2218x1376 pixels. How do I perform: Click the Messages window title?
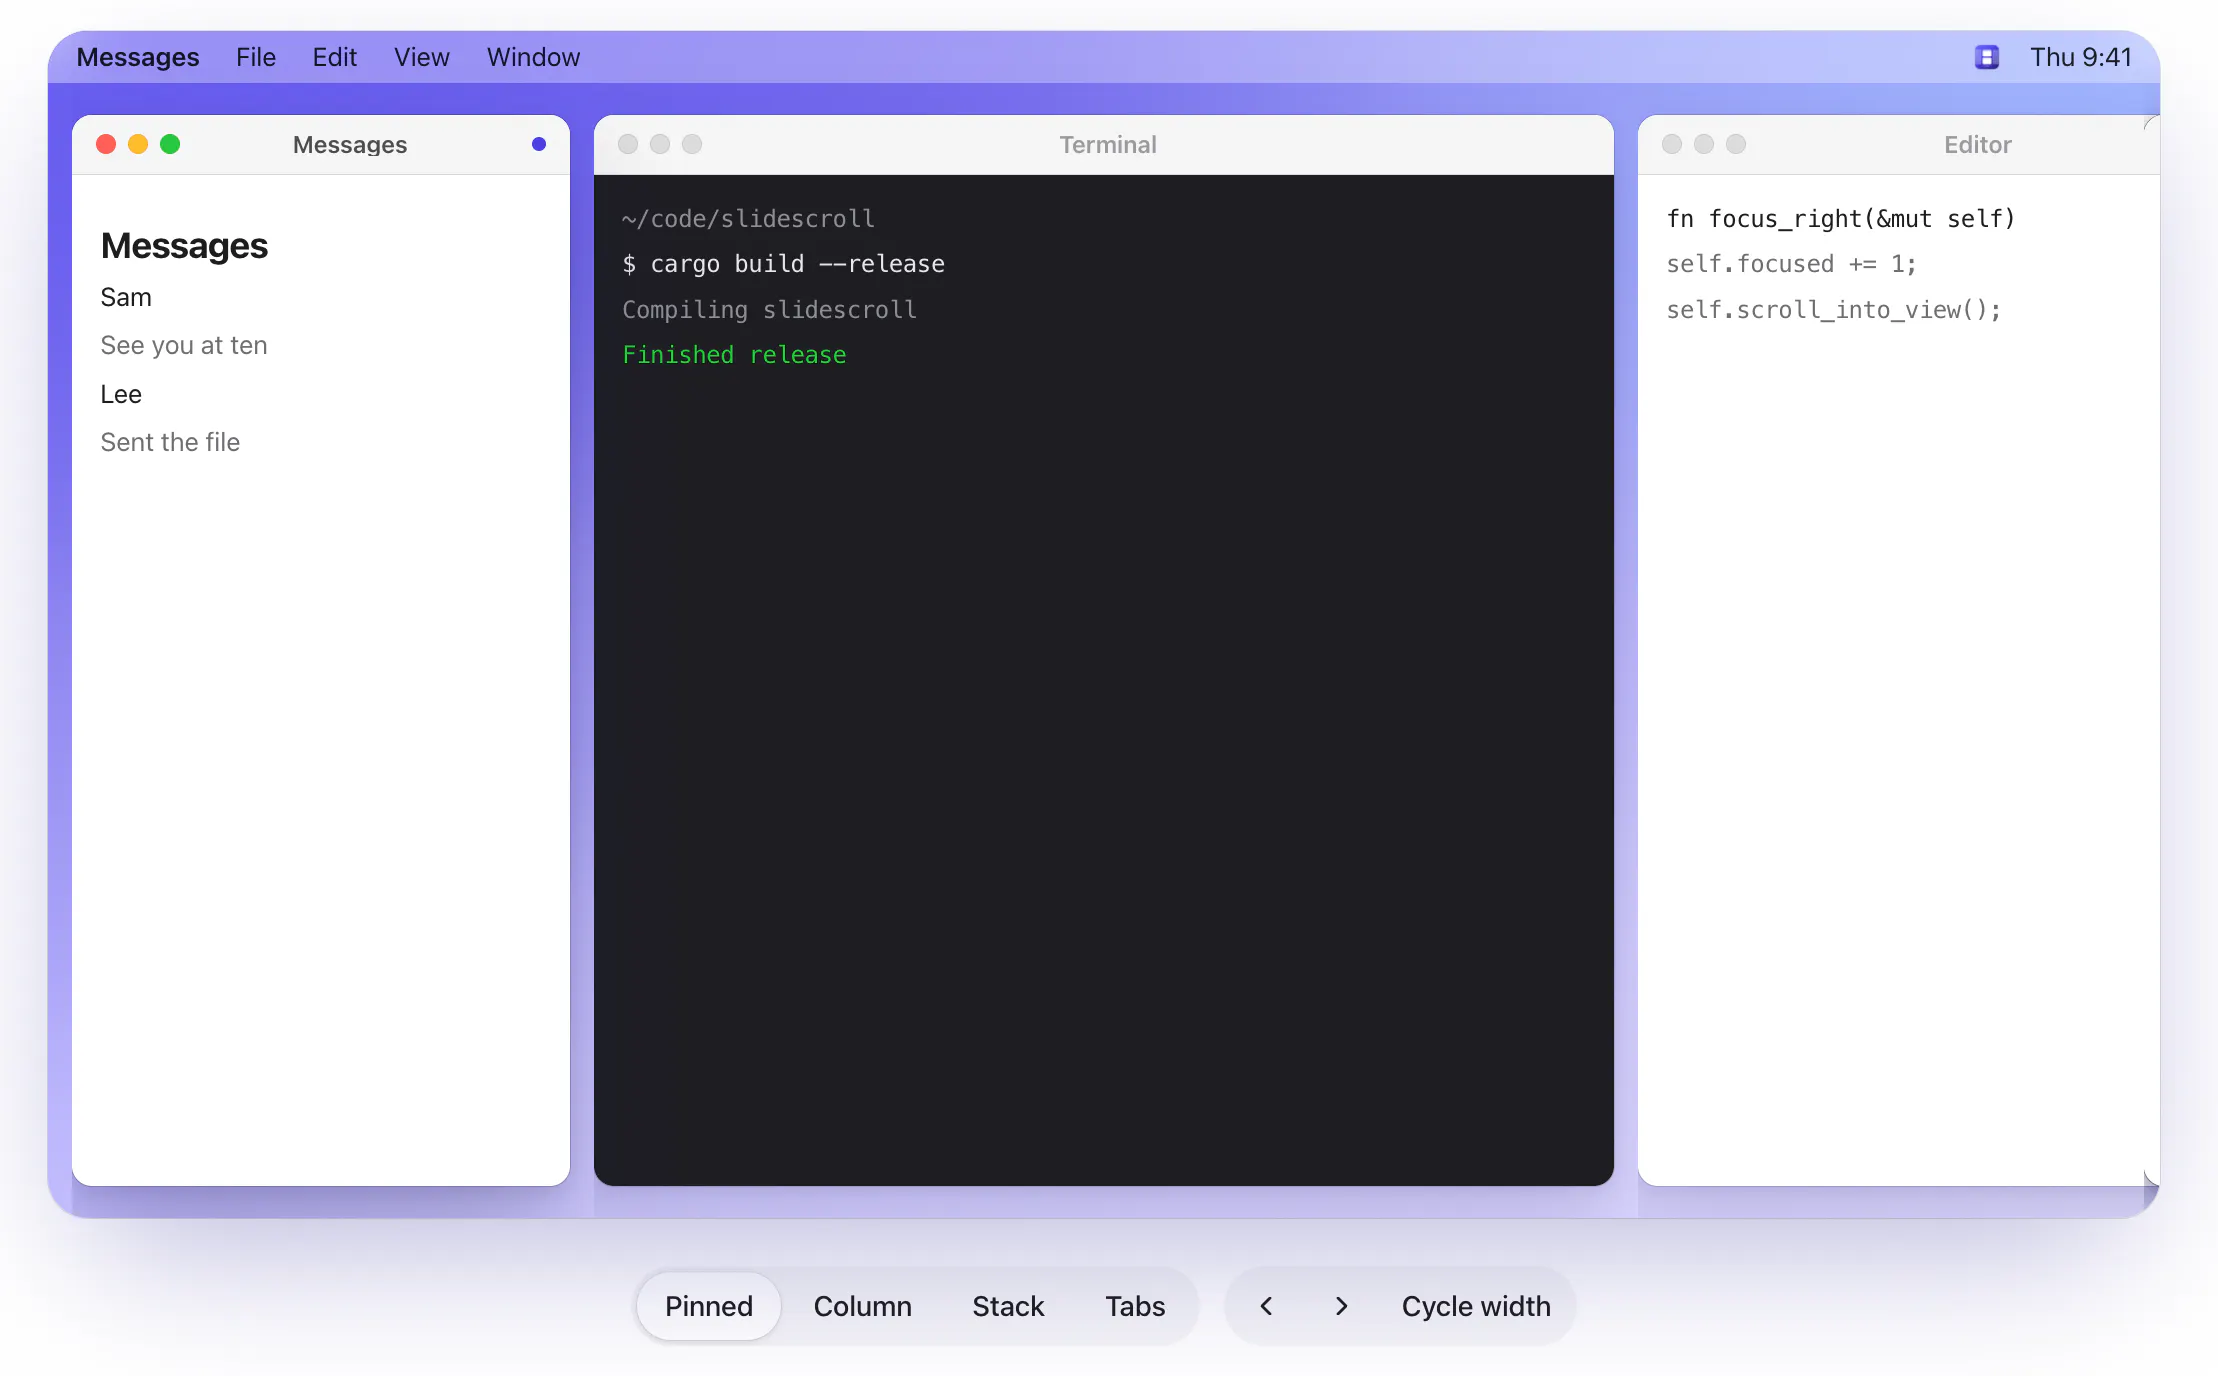[350, 145]
